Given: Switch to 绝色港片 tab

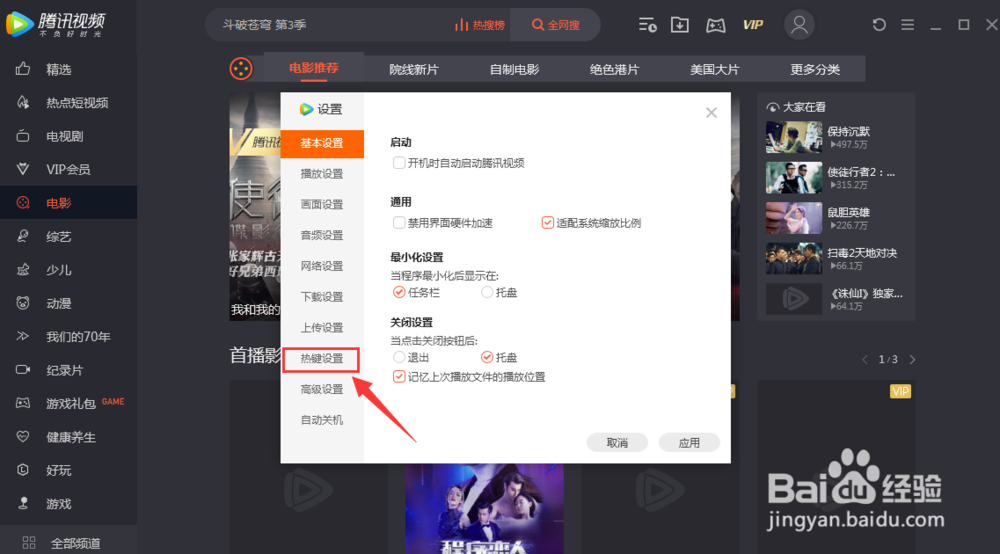Looking at the screenshot, I should point(614,69).
